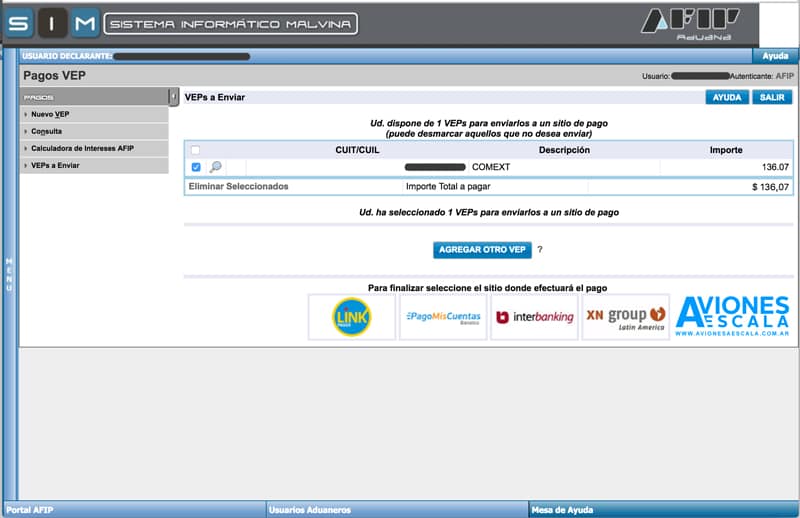
Task: Expand the vertical MENU side strip
Action: 9,274
